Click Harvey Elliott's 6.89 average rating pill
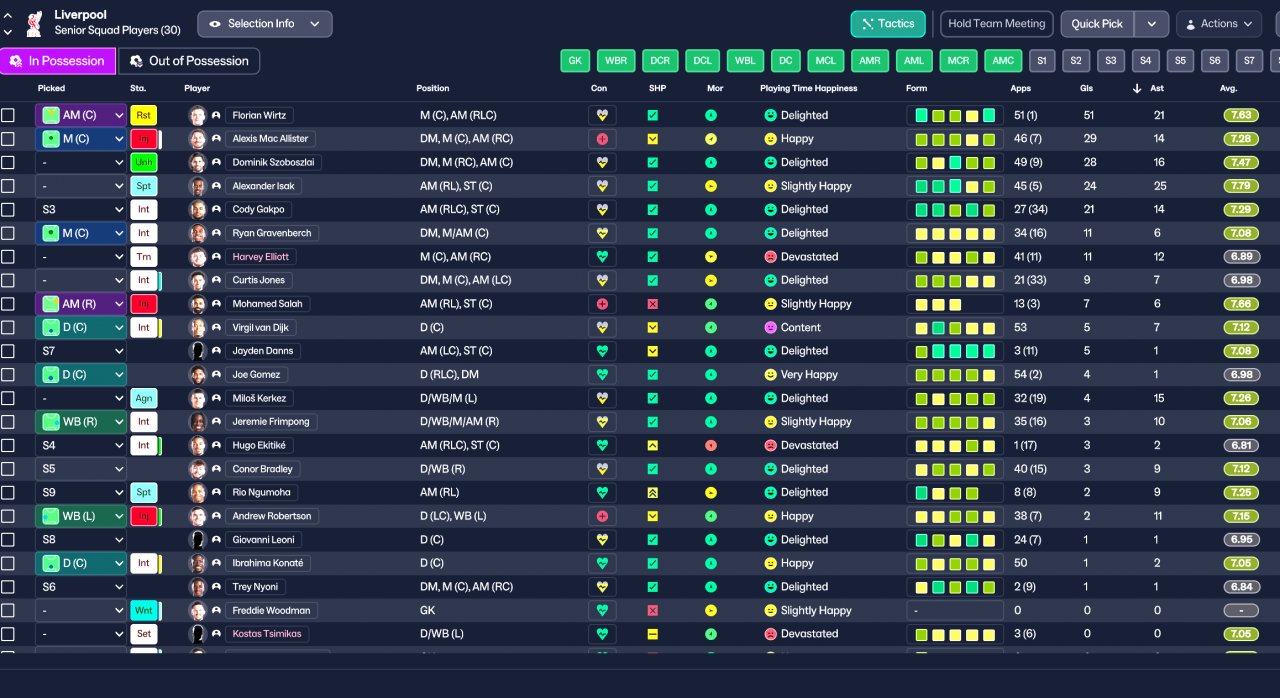The height and width of the screenshot is (698, 1280). pyautogui.click(x=1241, y=257)
